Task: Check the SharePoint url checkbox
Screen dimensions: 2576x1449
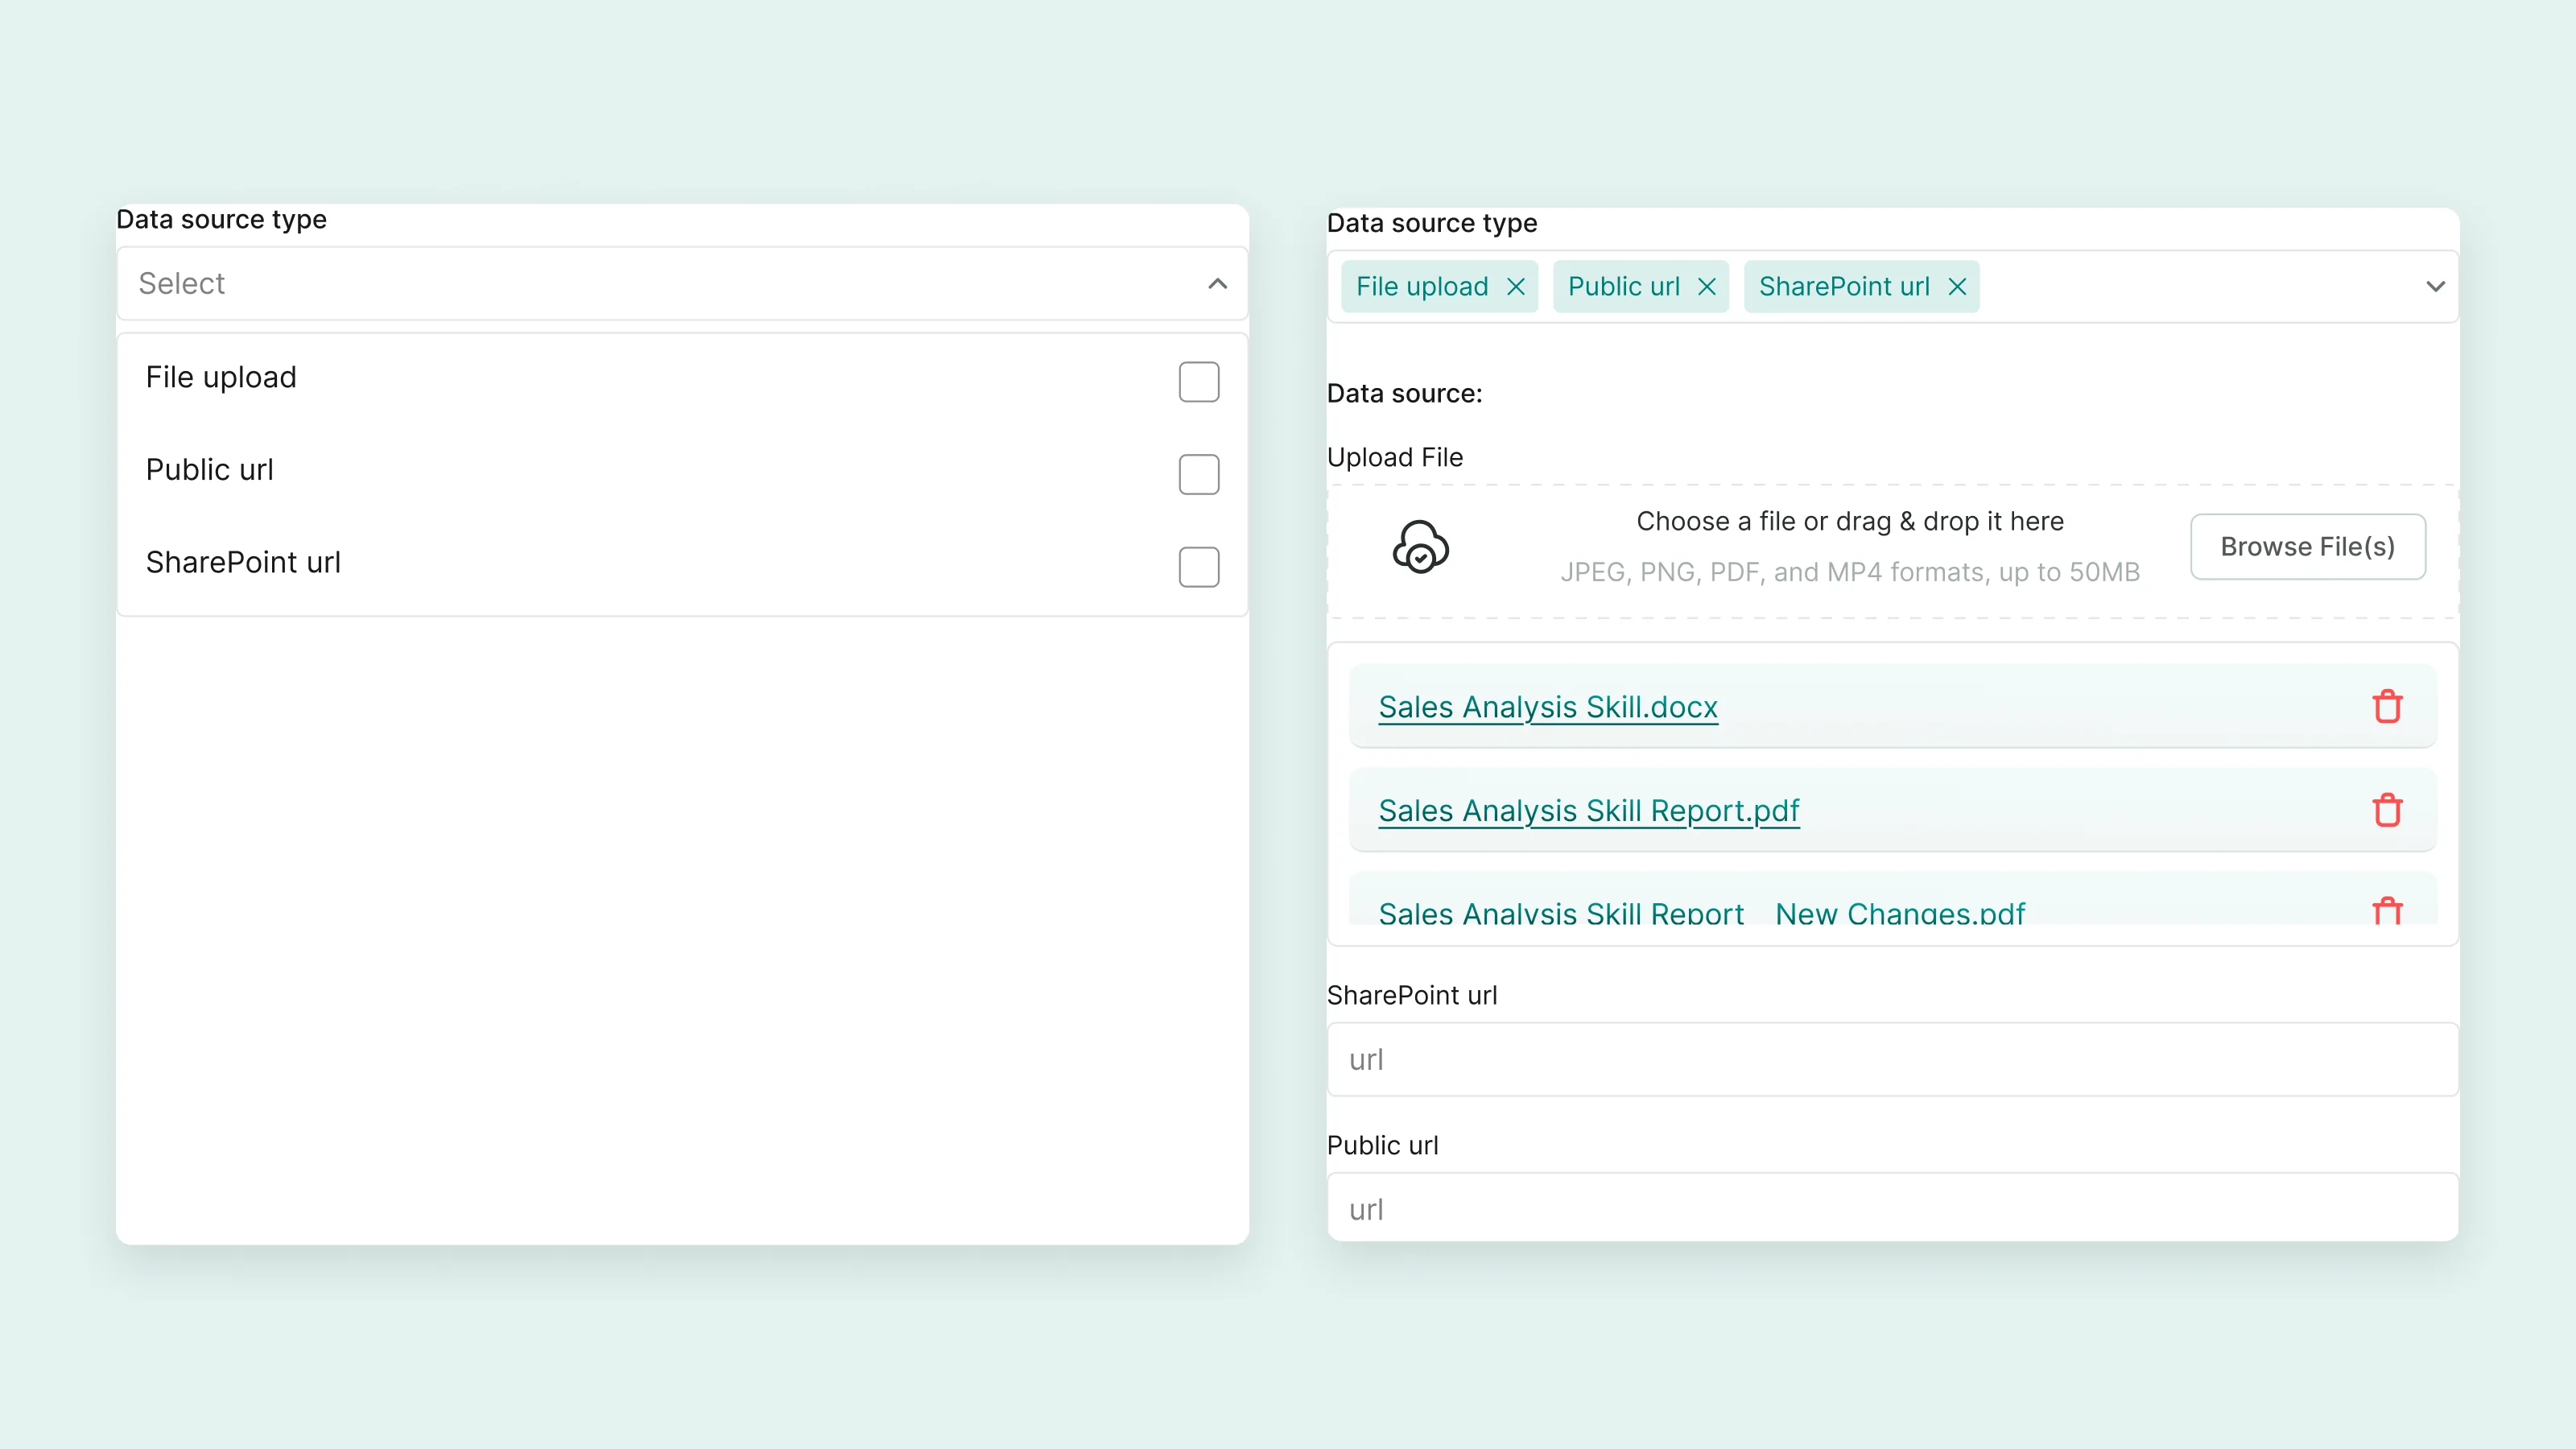Action: 1198,567
